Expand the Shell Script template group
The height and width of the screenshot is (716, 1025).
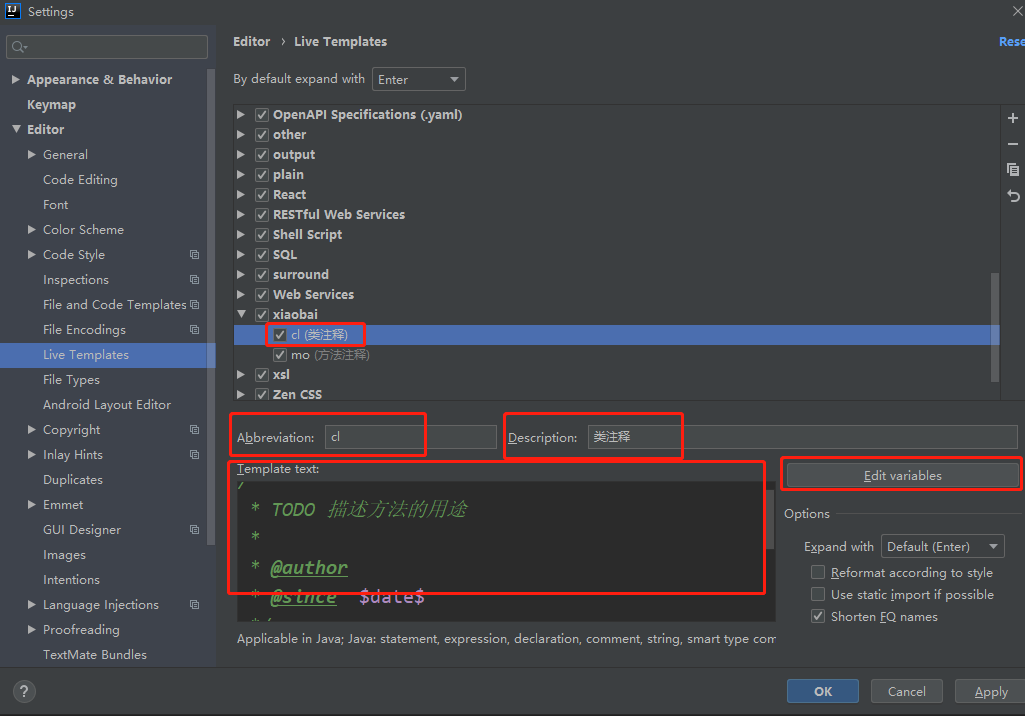[241, 234]
